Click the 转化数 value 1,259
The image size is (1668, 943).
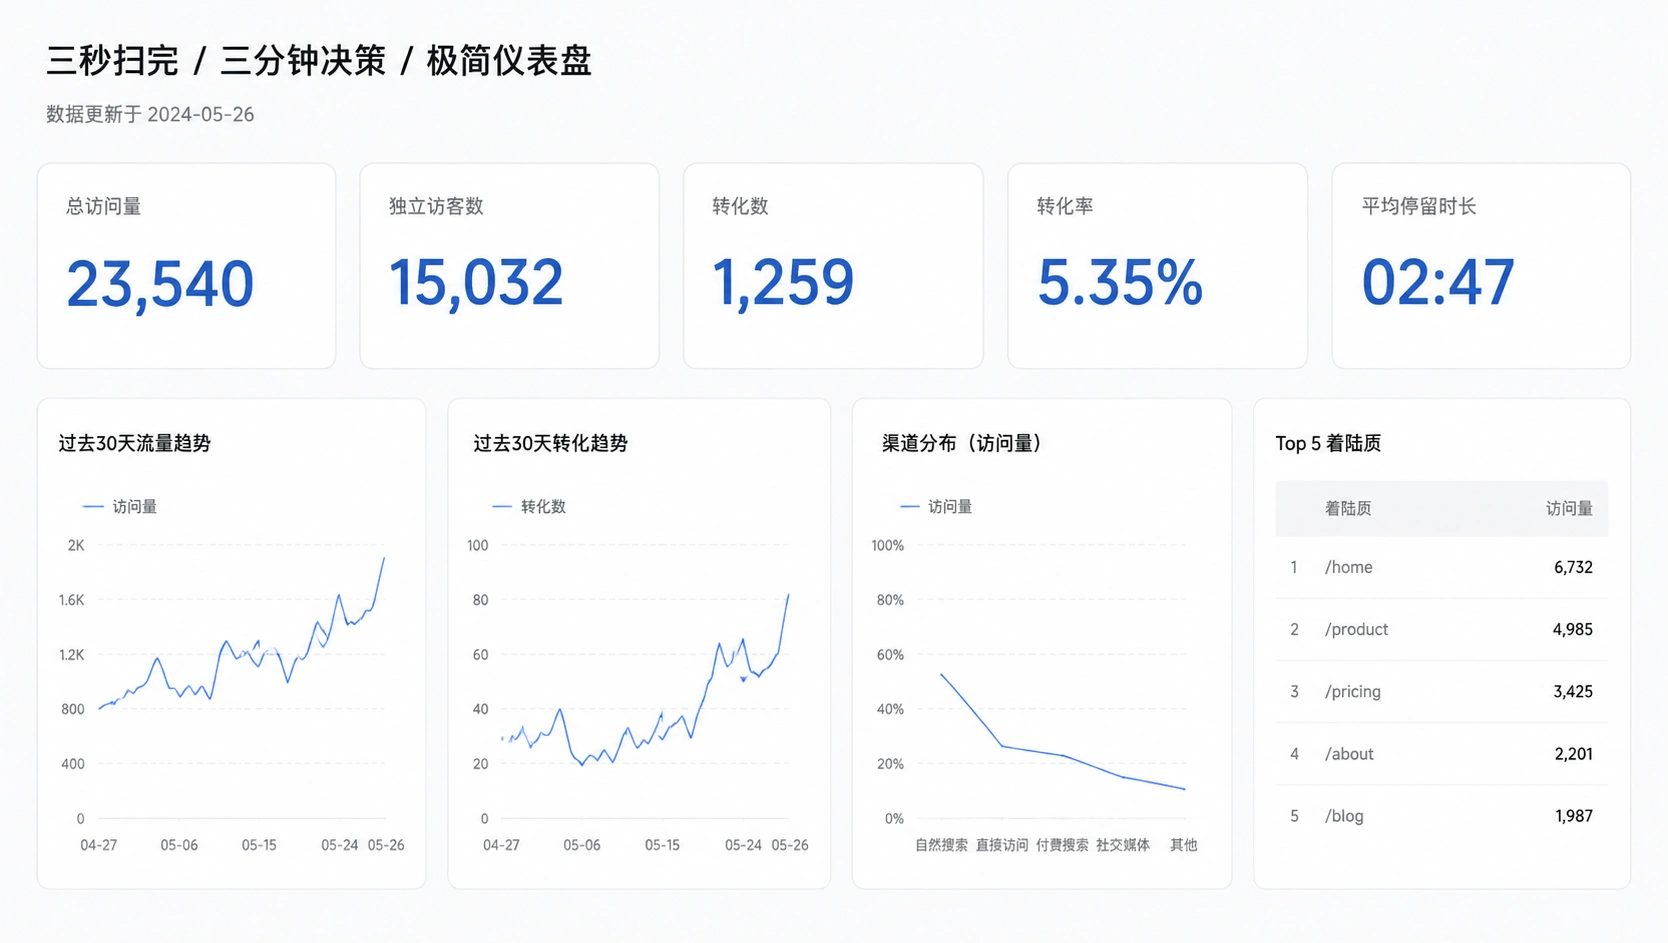tap(783, 283)
